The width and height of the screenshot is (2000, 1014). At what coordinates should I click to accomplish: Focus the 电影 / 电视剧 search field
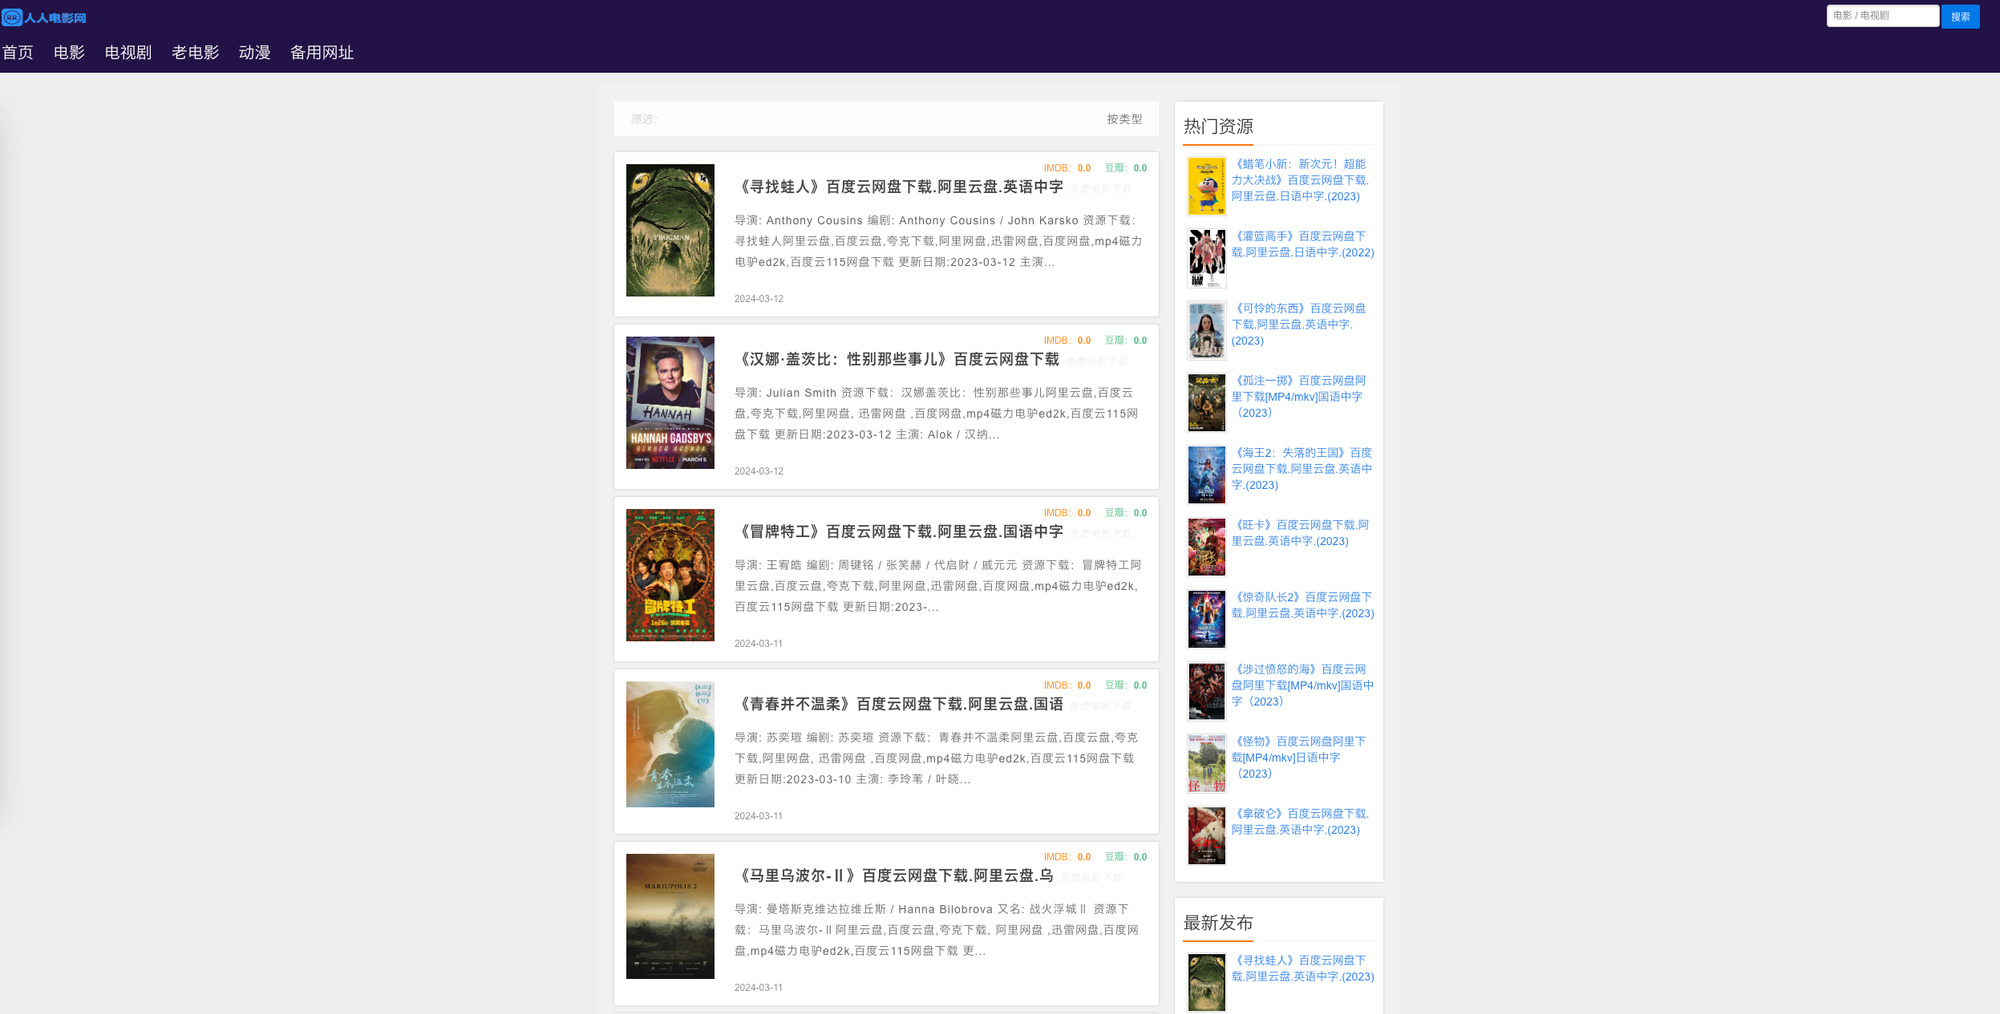pyautogui.click(x=1881, y=16)
